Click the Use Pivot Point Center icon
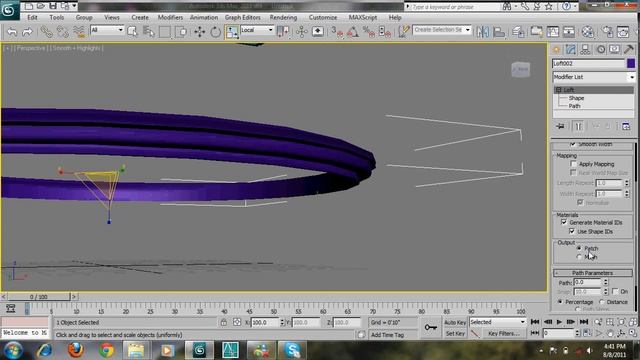 pyautogui.click(x=282, y=31)
